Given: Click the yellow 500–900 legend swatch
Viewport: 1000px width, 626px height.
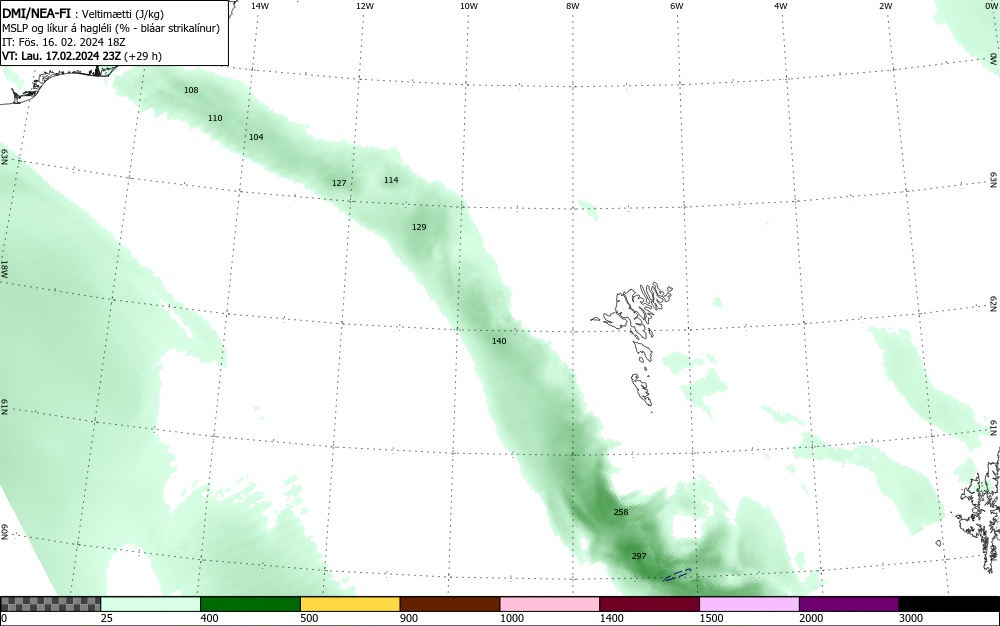Looking at the screenshot, I should (350, 604).
